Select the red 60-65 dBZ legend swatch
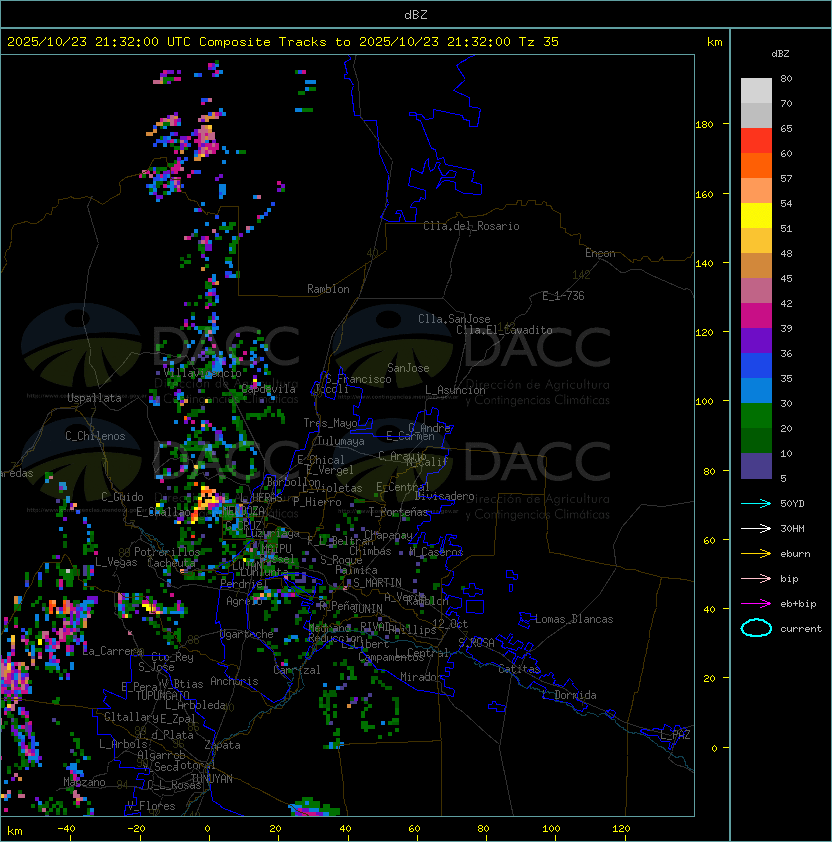The height and width of the screenshot is (842, 832). pyautogui.click(x=756, y=141)
